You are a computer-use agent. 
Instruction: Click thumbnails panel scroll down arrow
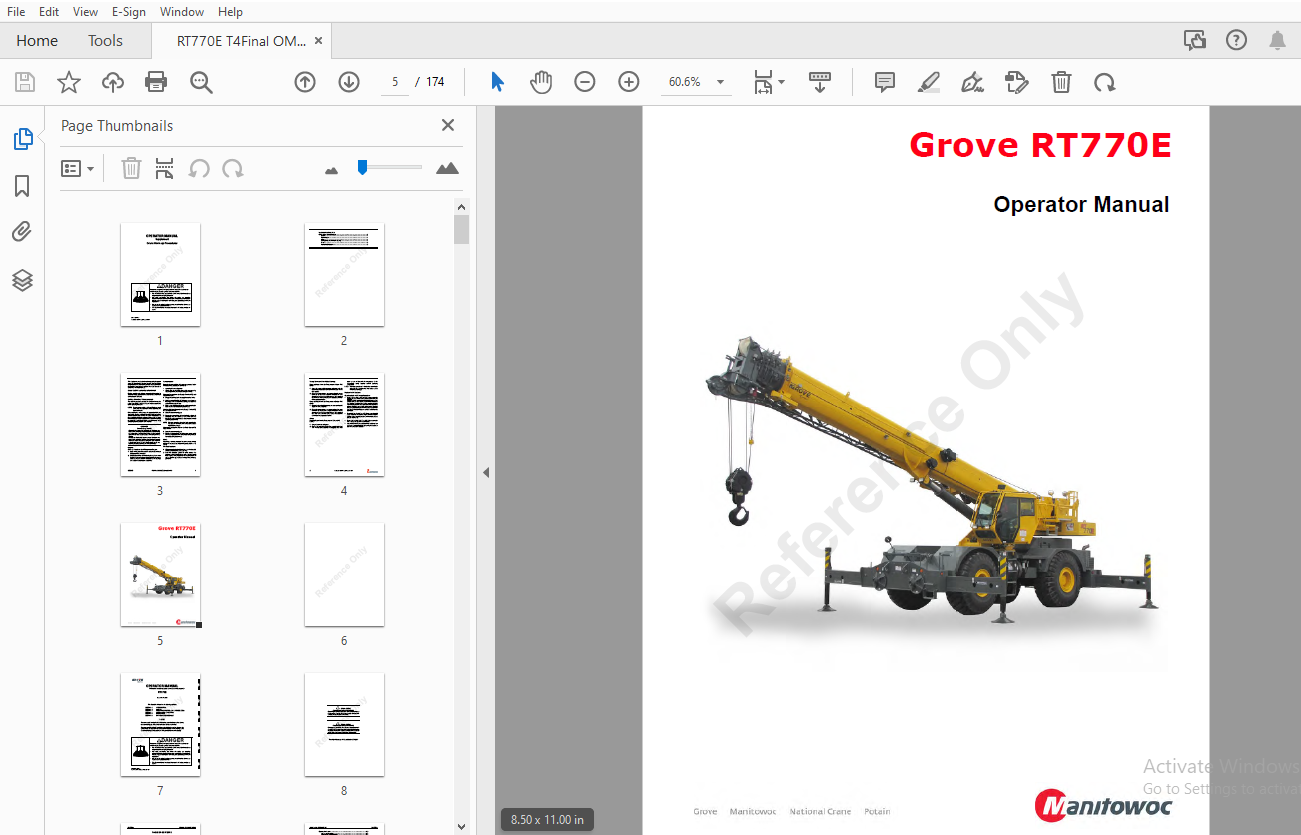(461, 826)
